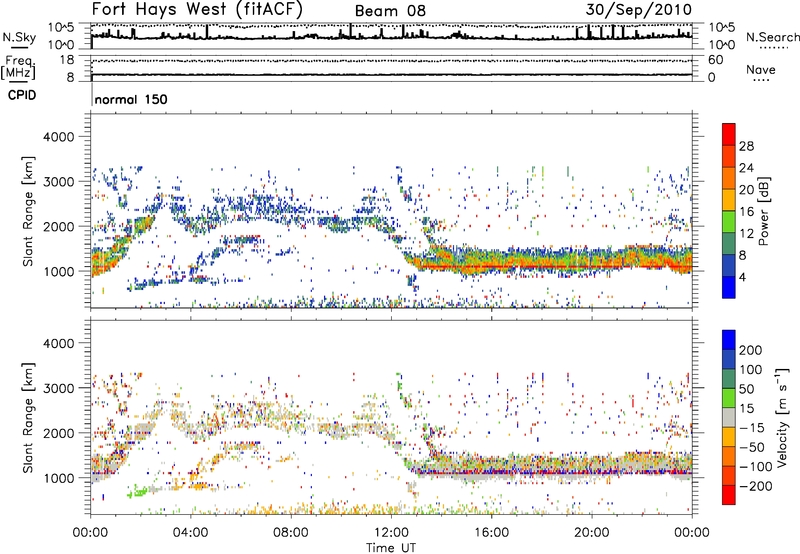Click the Nave legend label
This screenshot has height=554, width=800.
pyautogui.click(x=760, y=69)
